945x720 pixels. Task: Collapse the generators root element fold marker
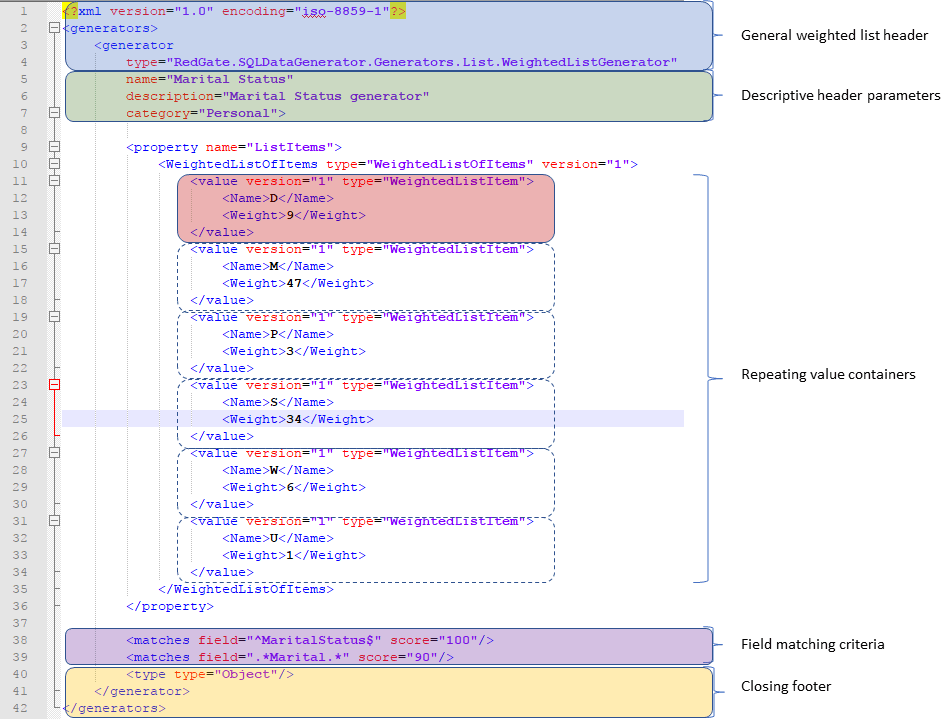click(55, 28)
